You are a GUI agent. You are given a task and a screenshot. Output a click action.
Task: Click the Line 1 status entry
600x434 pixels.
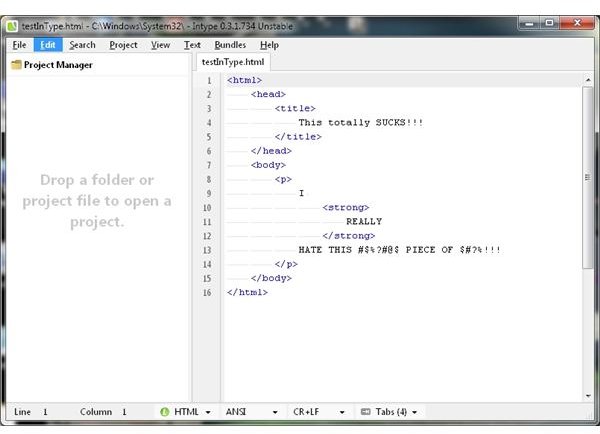click(x=31, y=412)
